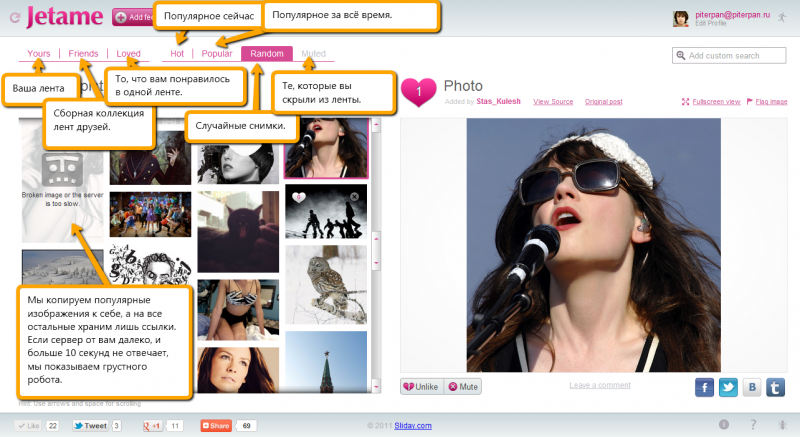
Task: Switch to the Muted tab
Action: tap(313, 54)
